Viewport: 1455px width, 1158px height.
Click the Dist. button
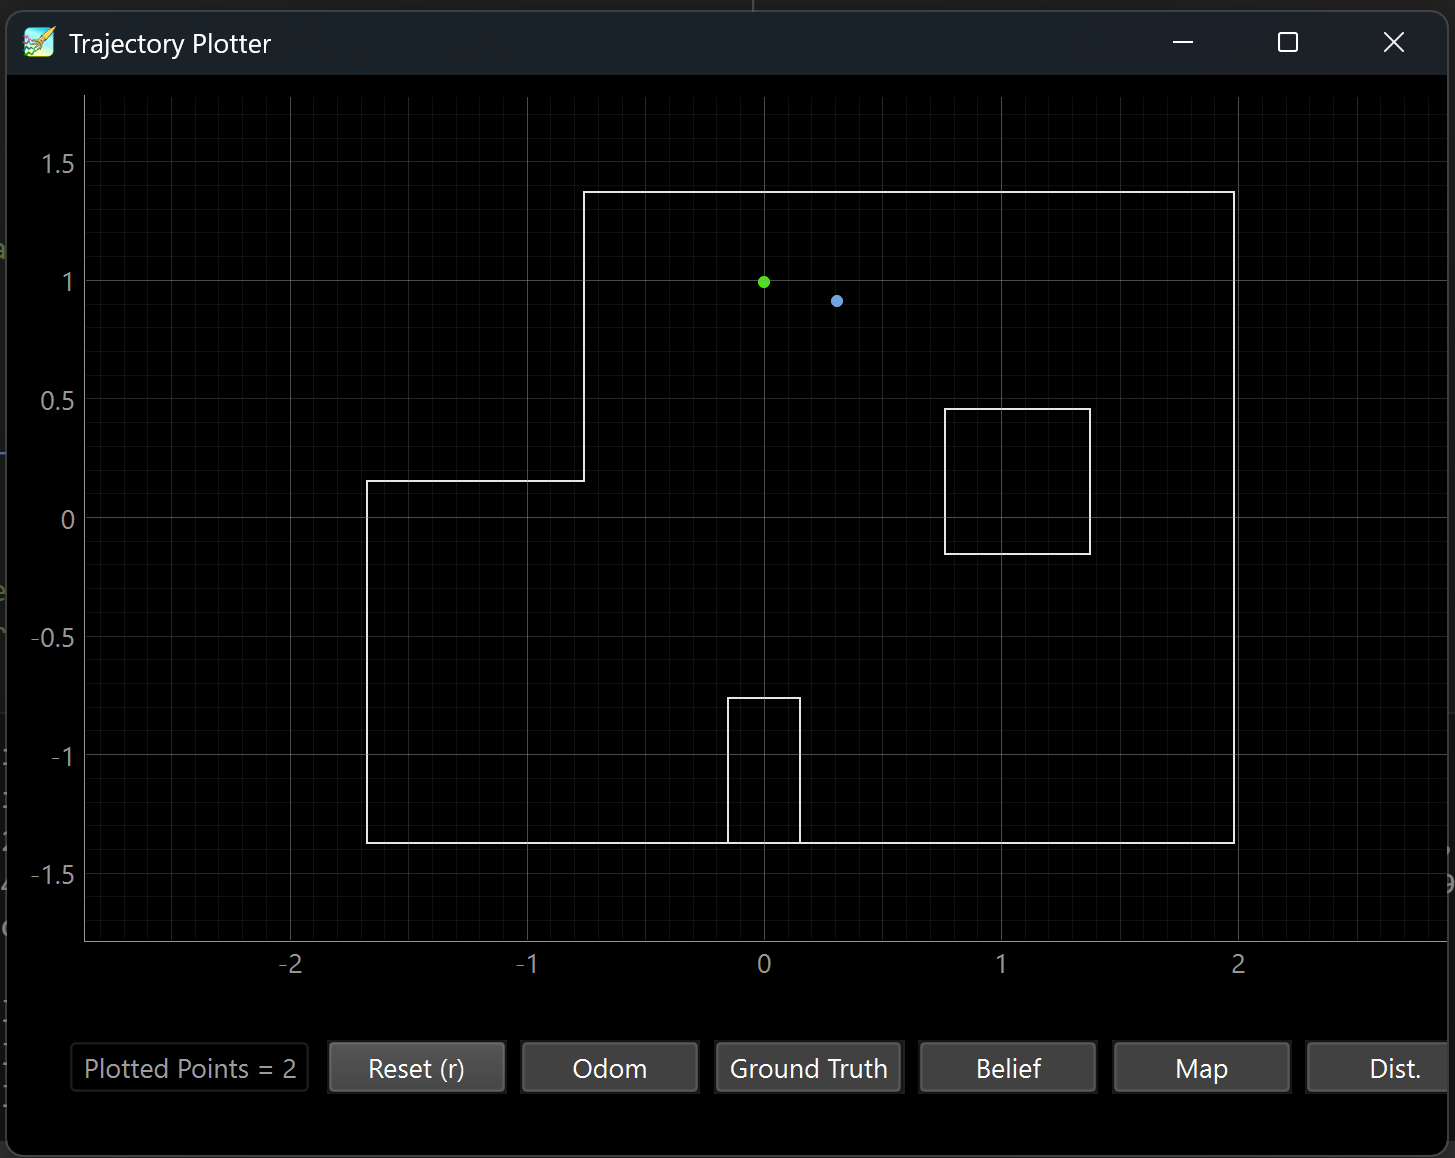(x=1378, y=1068)
